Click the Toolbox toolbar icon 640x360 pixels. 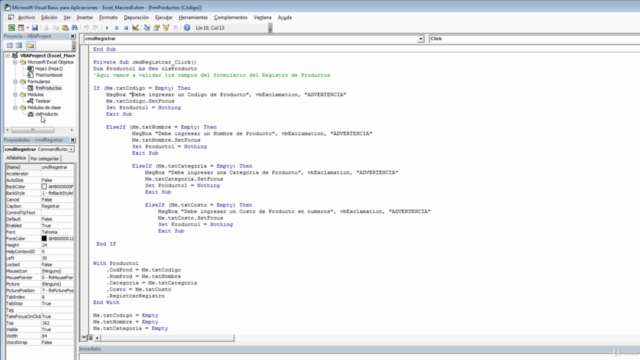point(176,28)
